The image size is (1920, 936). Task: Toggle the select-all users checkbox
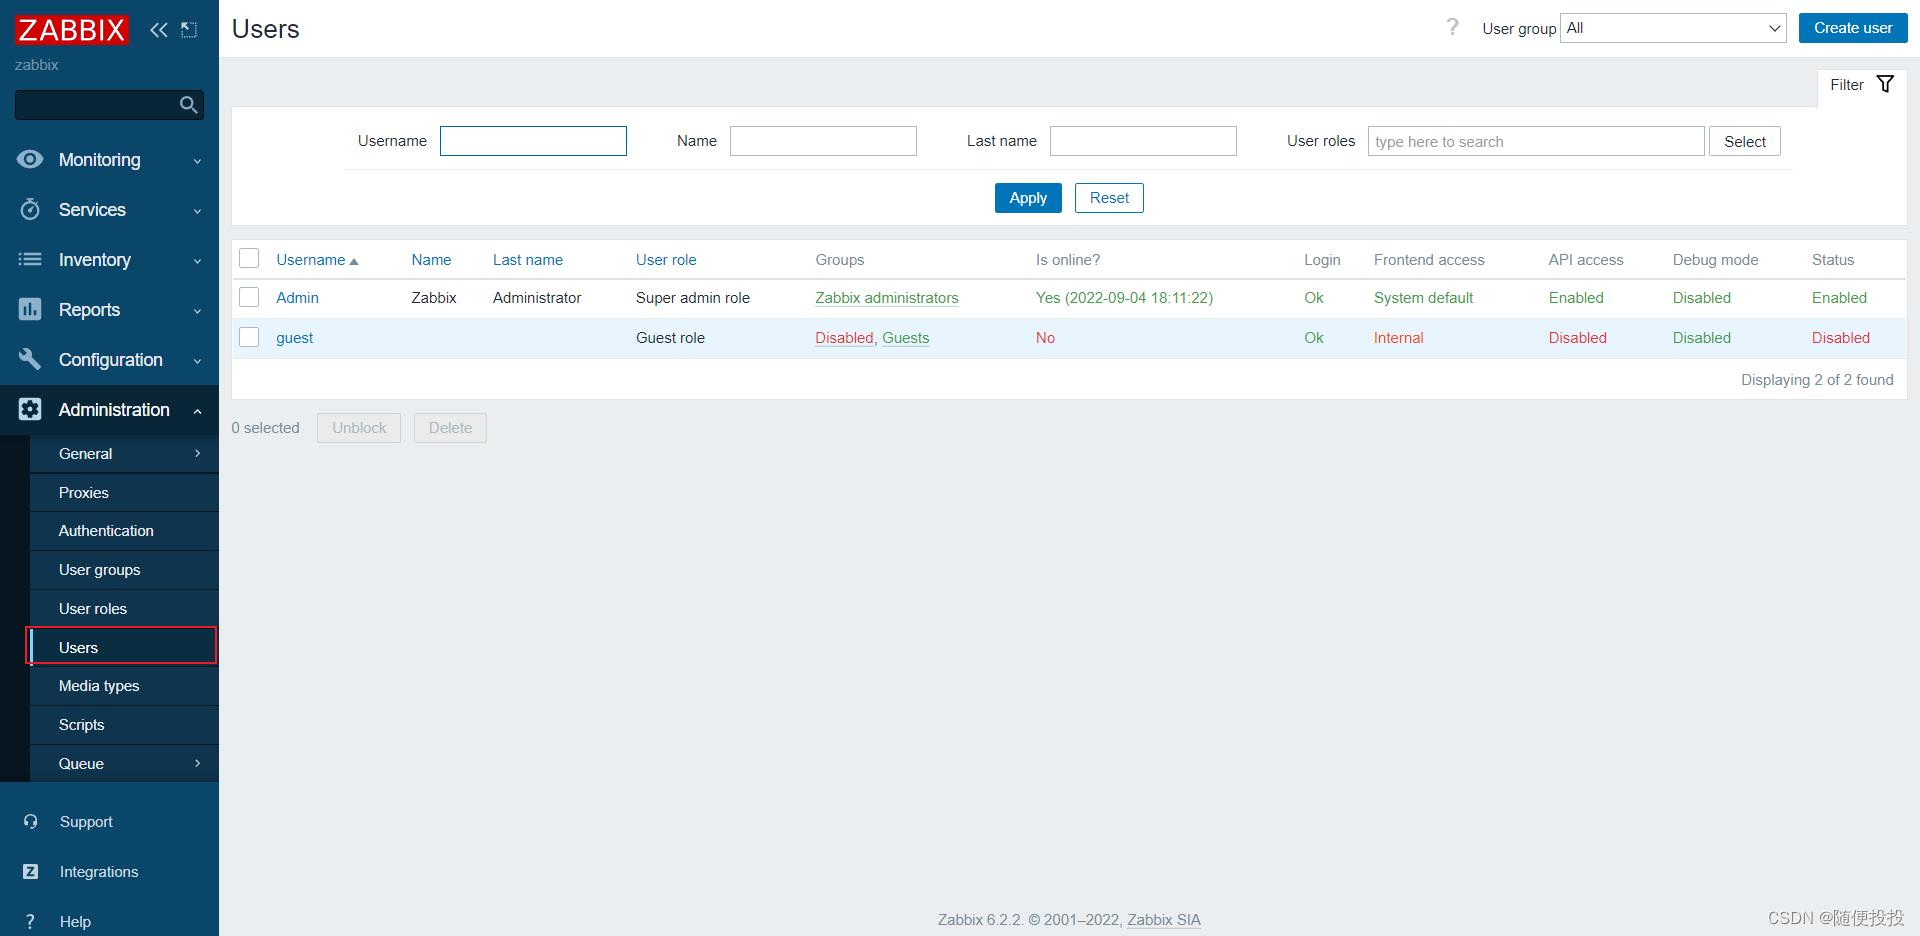pyautogui.click(x=249, y=259)
